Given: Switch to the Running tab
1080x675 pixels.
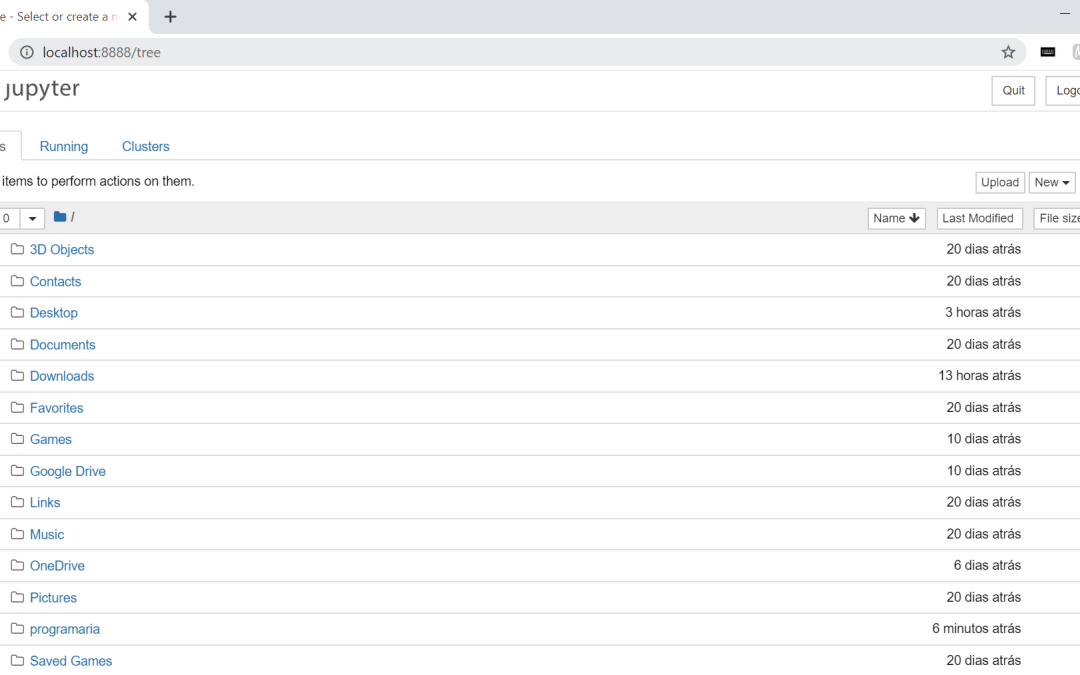Looking at the screenshot, I should (x=64, y=146).
